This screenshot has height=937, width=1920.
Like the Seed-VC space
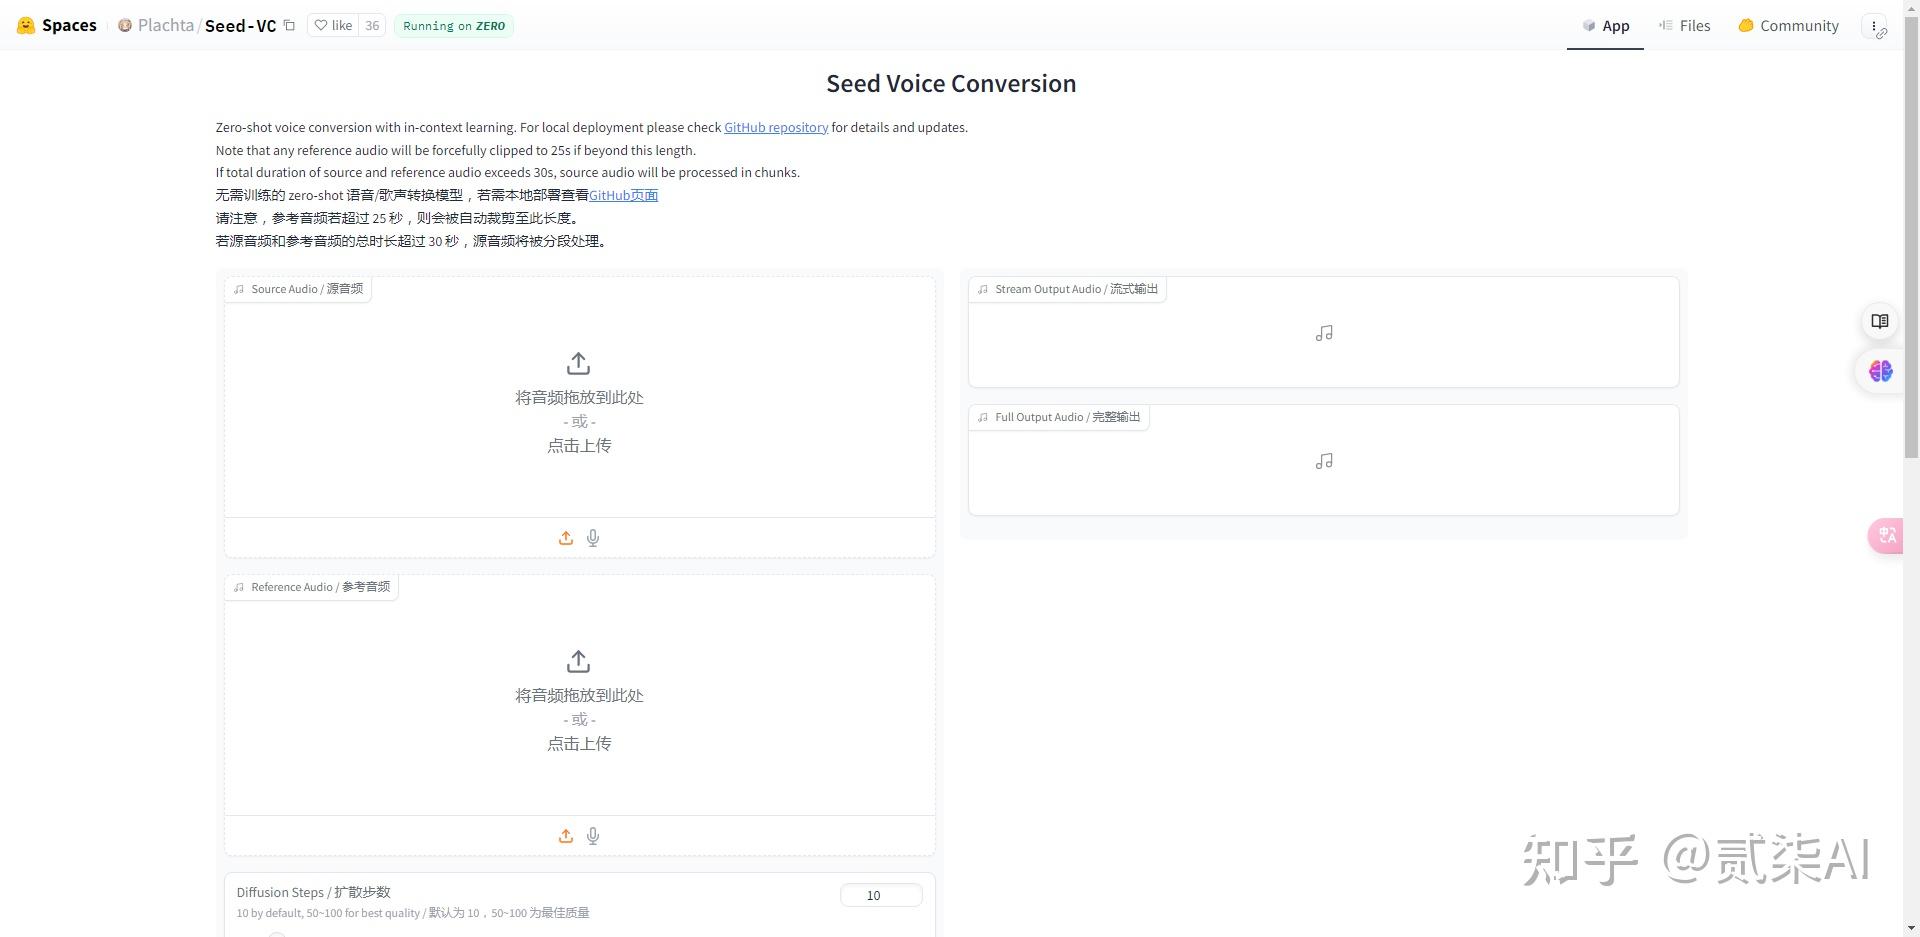[x=333, y=25]
